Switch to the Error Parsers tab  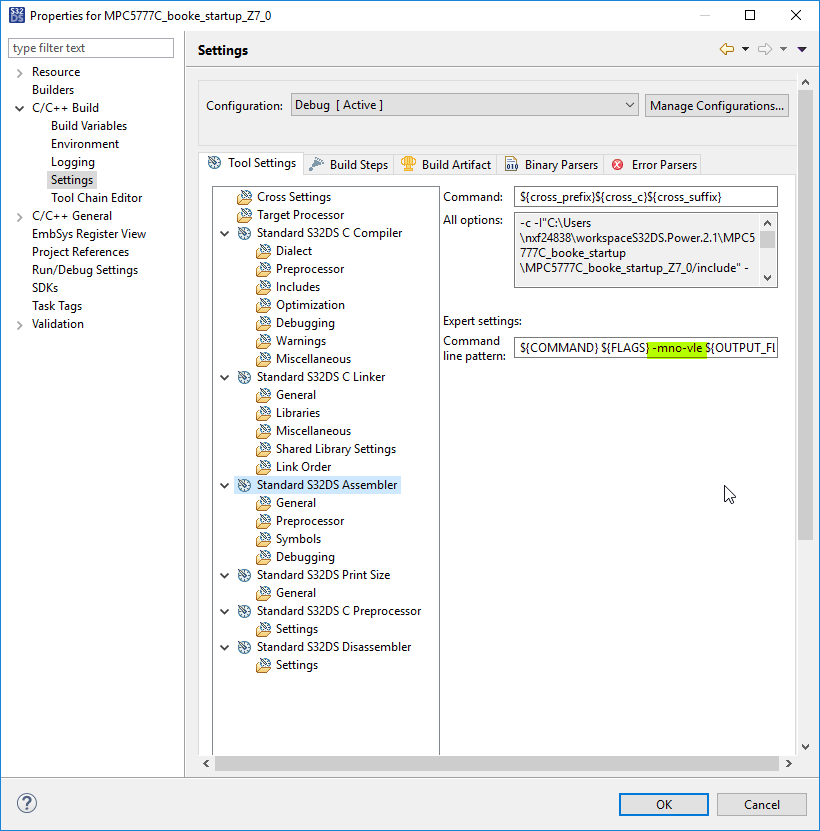(x=654, y=165)
